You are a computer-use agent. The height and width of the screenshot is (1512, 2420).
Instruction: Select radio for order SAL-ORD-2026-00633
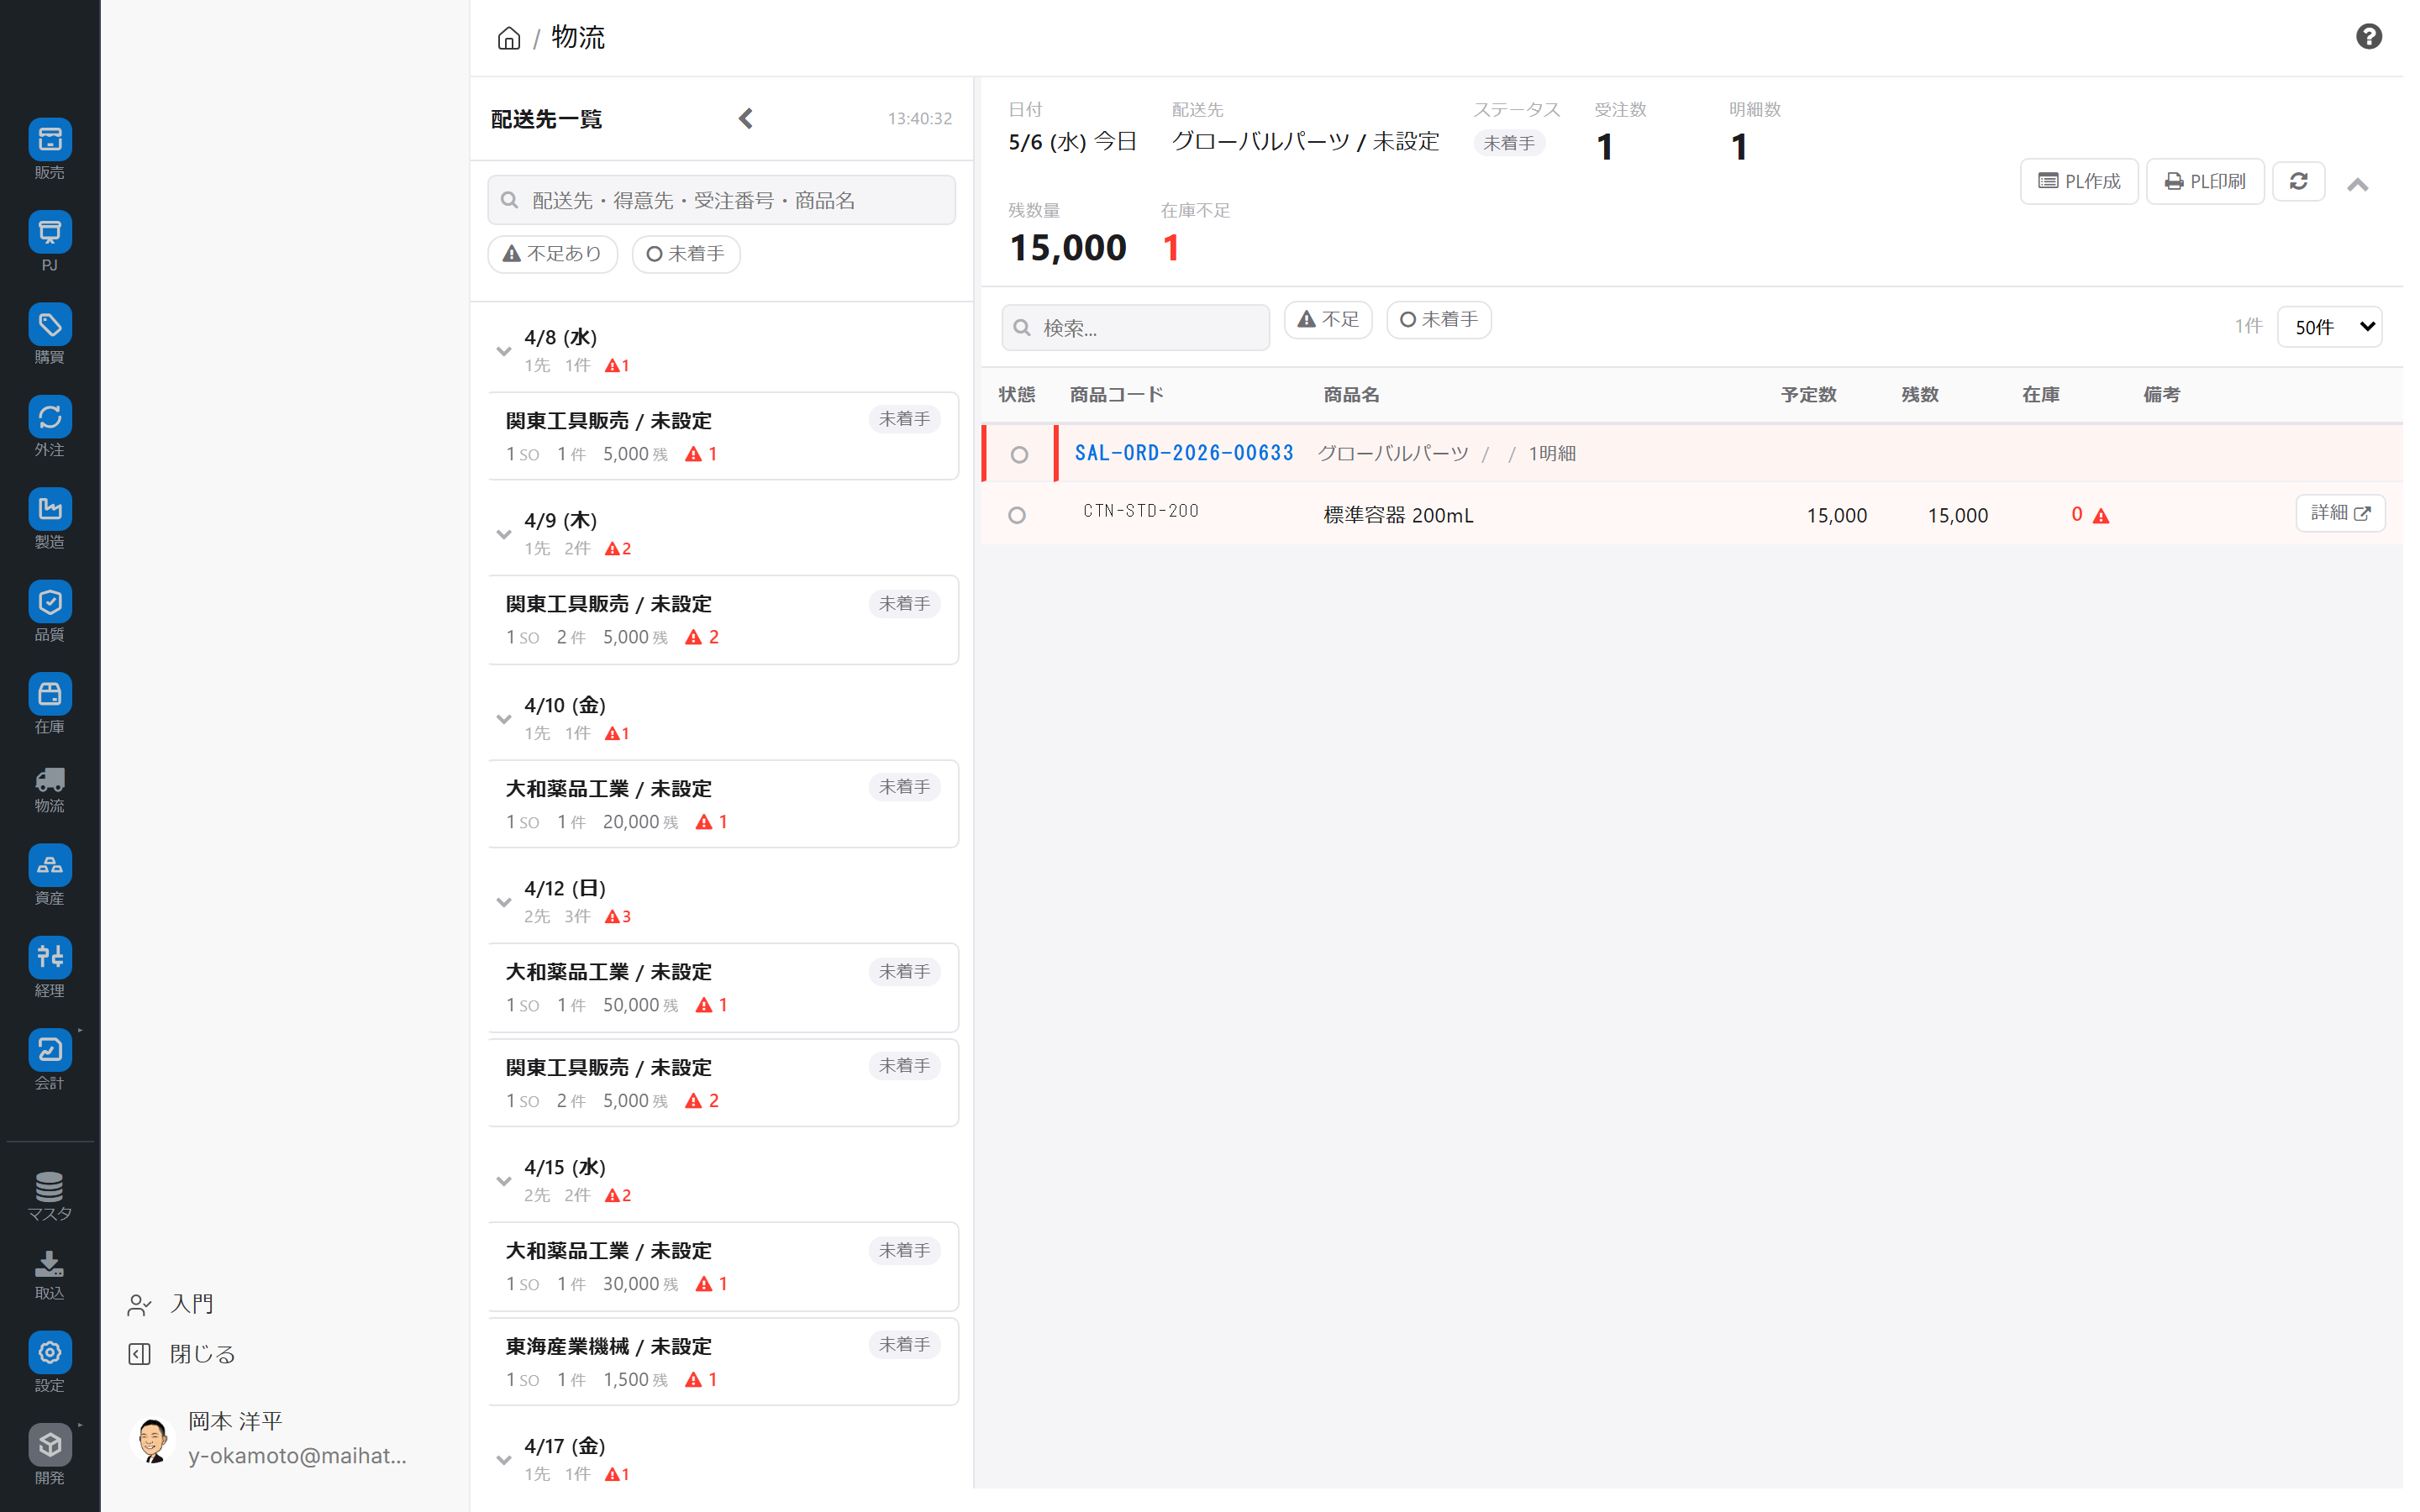tap(1019, 455)
